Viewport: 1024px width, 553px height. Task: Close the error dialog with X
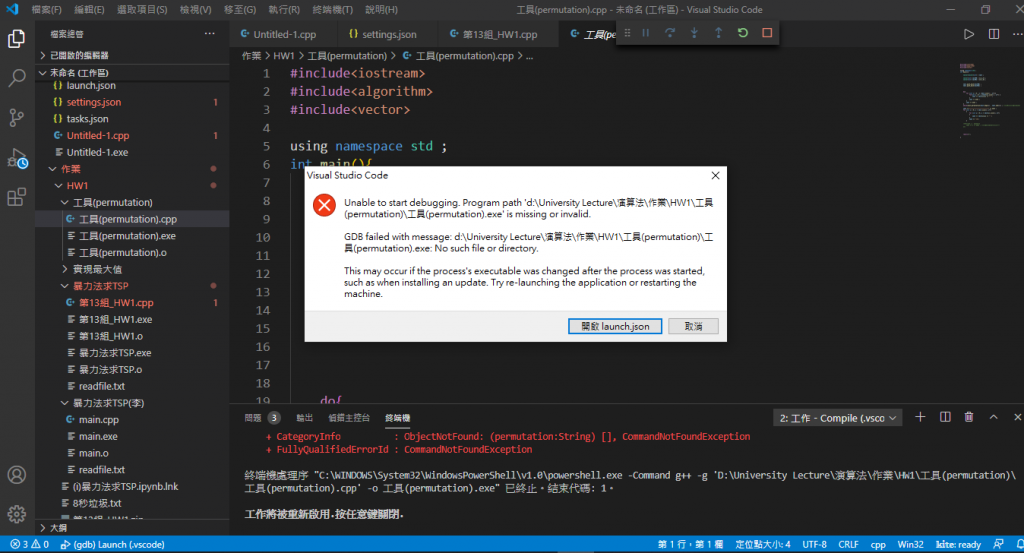tap(715, 176)
